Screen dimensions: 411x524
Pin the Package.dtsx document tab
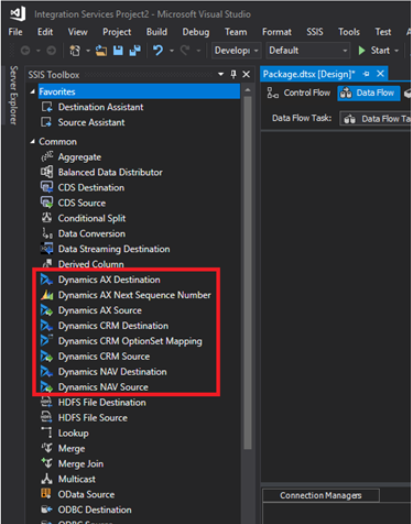tap(366, 74)
